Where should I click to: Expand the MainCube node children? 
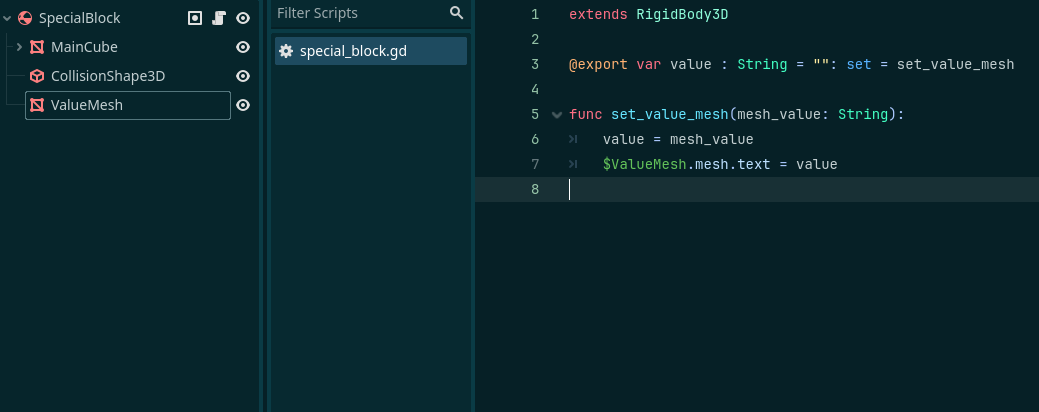pos(19,47)
